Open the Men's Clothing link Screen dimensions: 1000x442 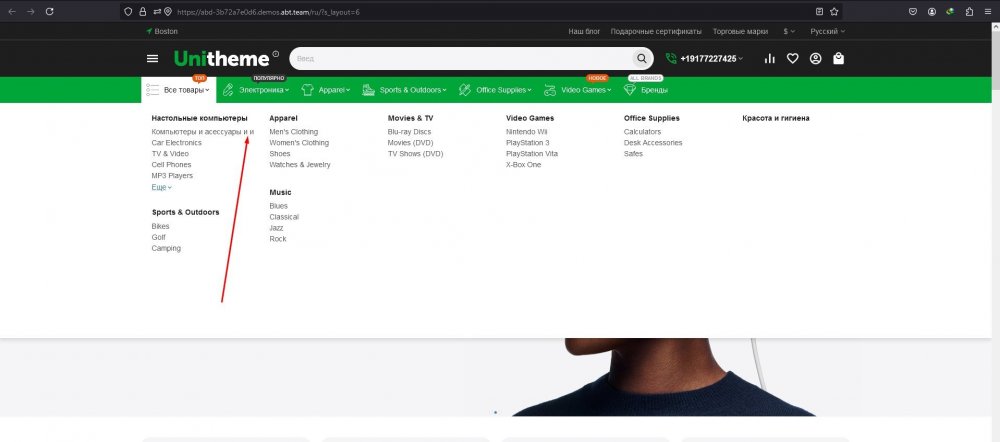pos(293,131)
